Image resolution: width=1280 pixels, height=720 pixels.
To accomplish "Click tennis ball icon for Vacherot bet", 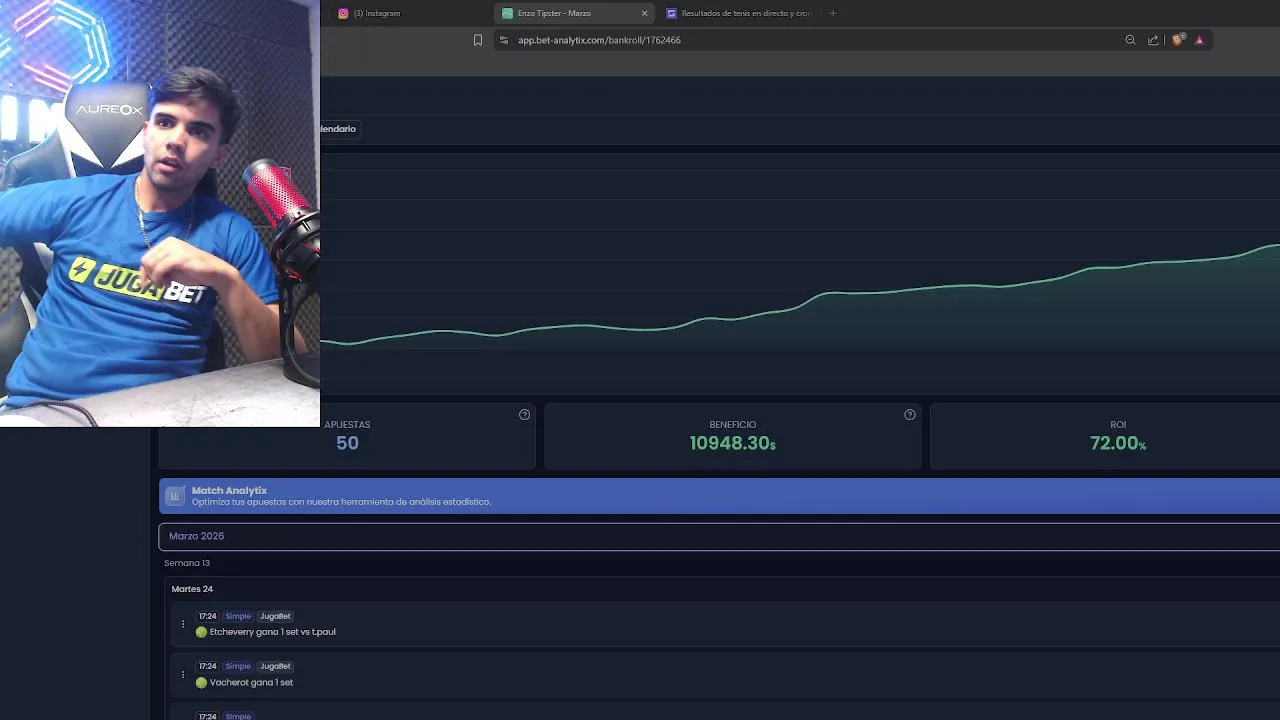I will tap(201, 682).
